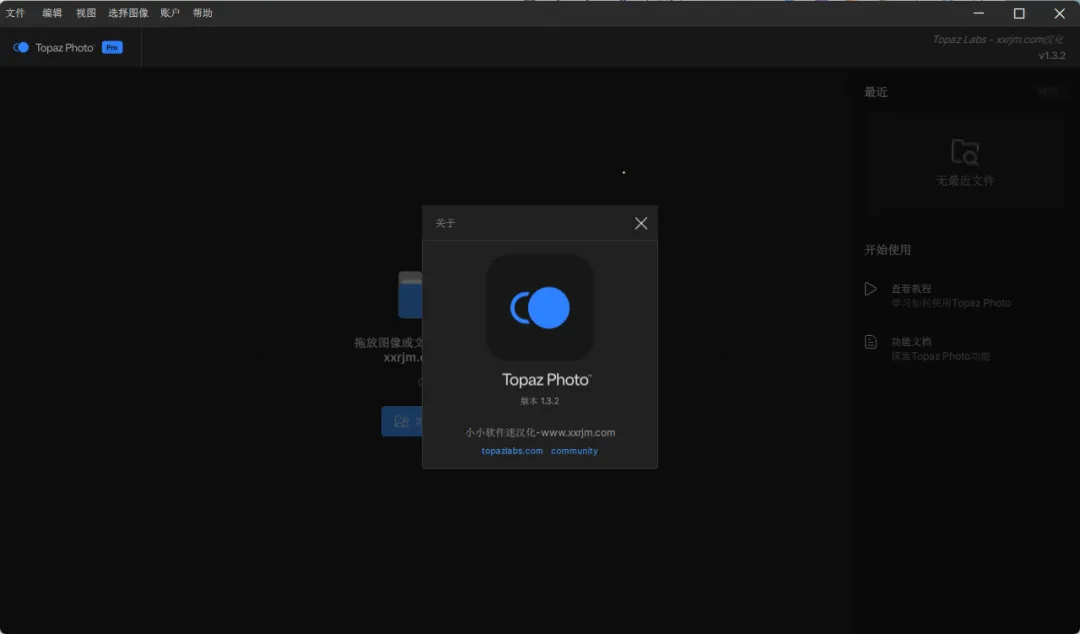1080x634 pixels.
Task: Click the 最近 heading
Action: pyautogui.click(x=875, y=92)
